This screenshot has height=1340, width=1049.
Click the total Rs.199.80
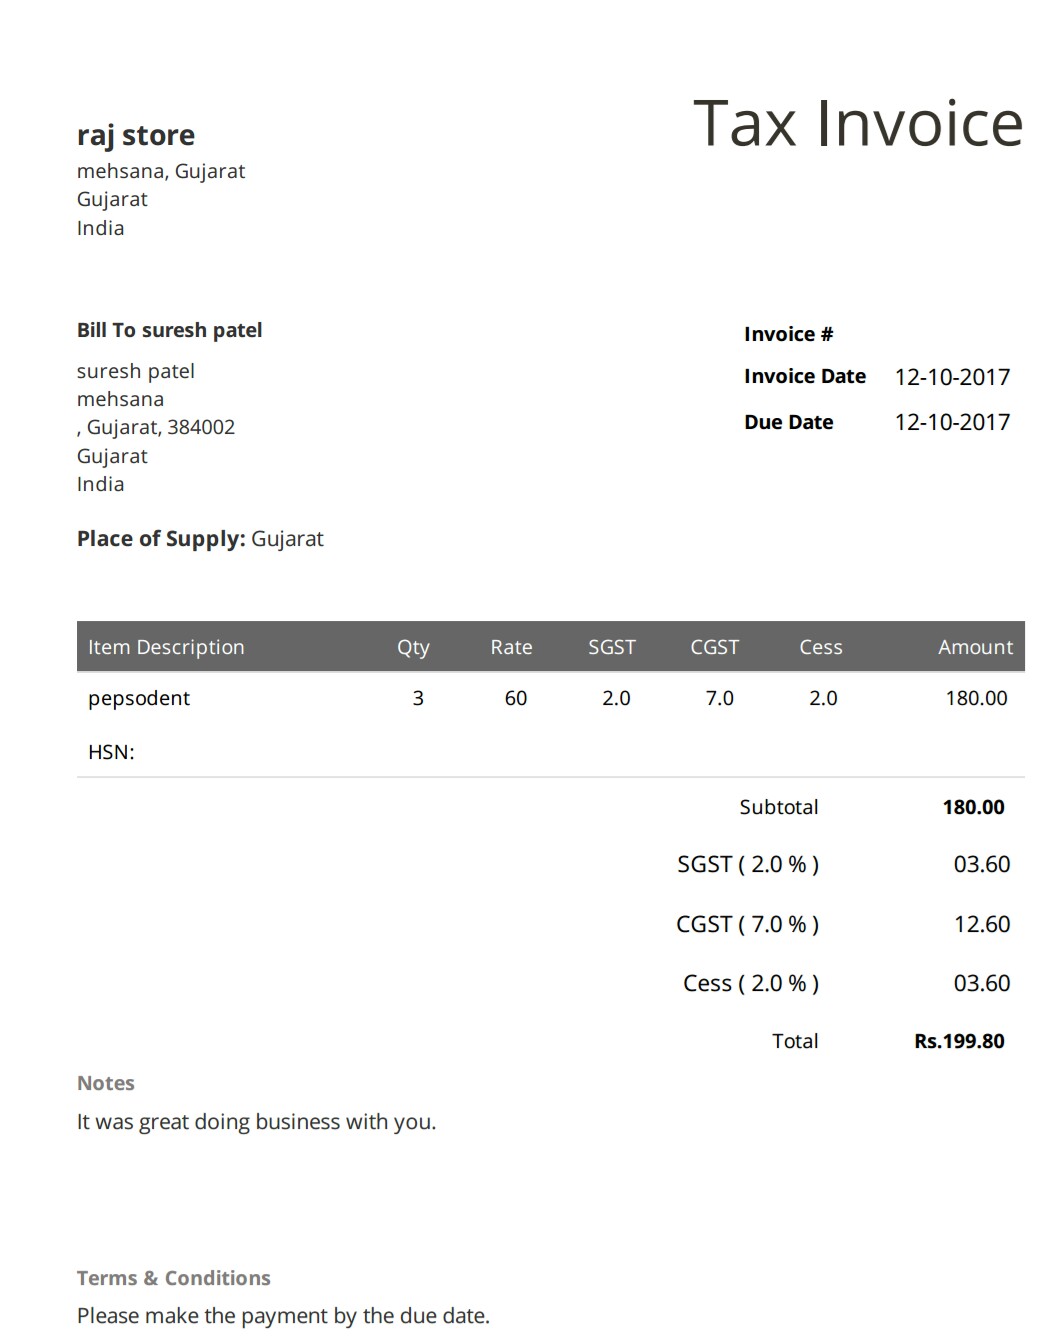pyautogui.click(x=959, y=1041)
